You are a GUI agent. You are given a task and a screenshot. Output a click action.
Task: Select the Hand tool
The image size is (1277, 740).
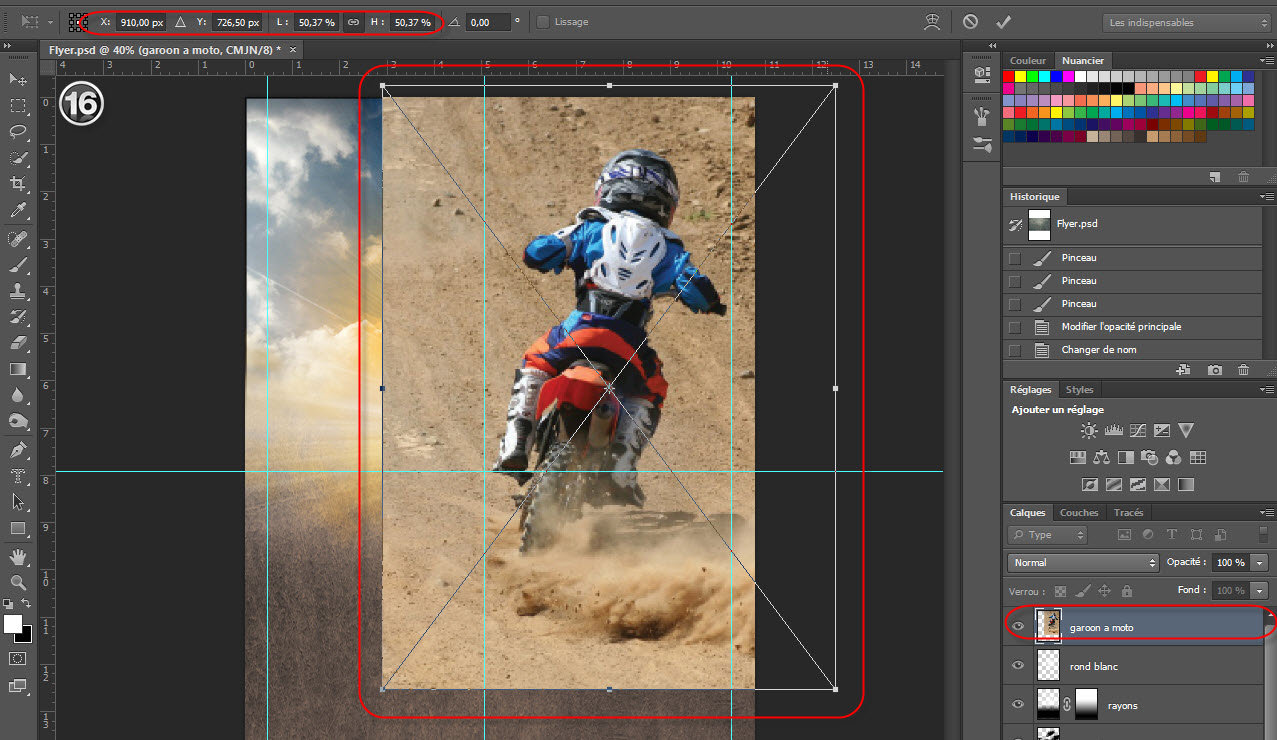pyautogui.click(x=18, y=556)
